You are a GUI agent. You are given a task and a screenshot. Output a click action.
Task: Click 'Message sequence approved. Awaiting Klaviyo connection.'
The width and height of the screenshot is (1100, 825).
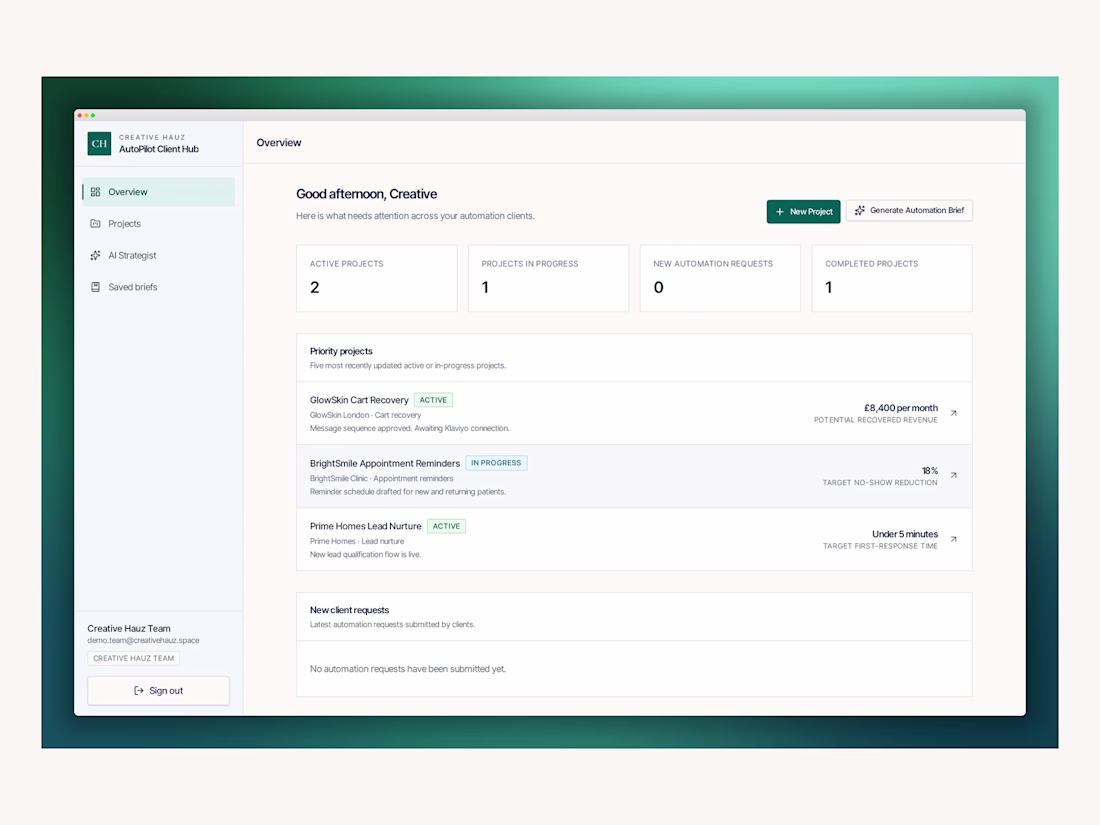[x=410, y=429]
